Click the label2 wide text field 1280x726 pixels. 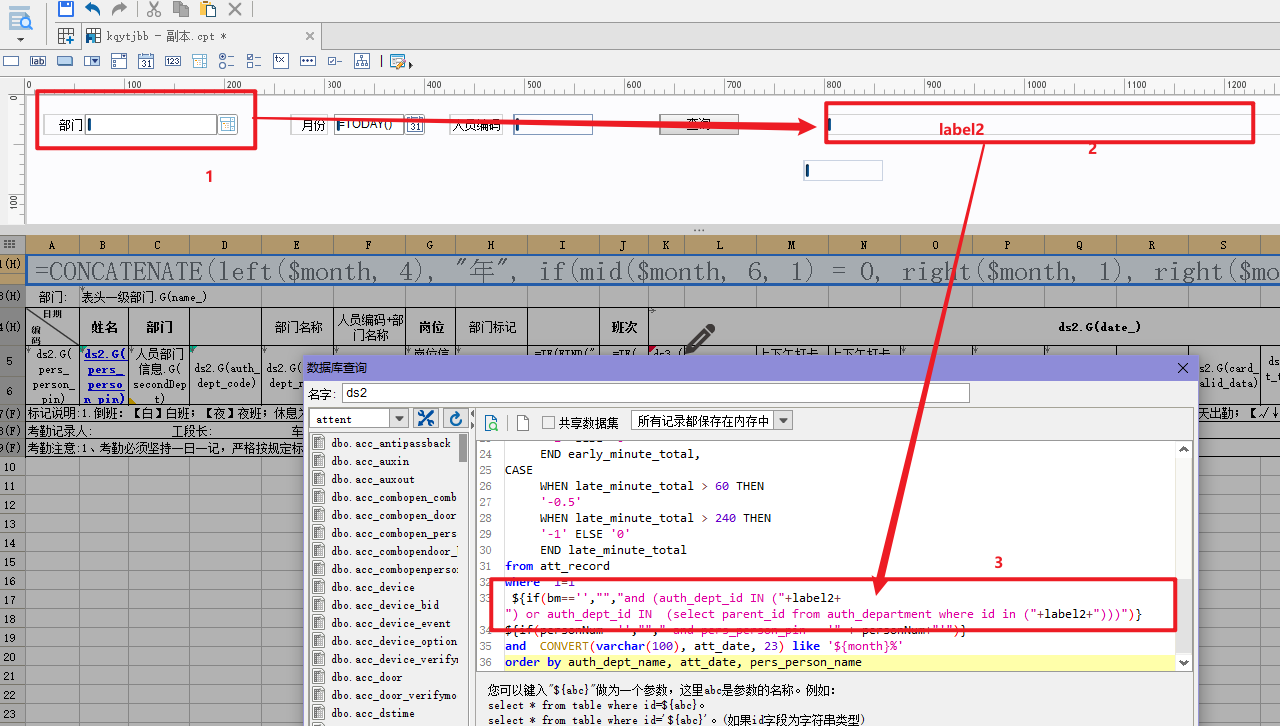tap(1038, 124)
